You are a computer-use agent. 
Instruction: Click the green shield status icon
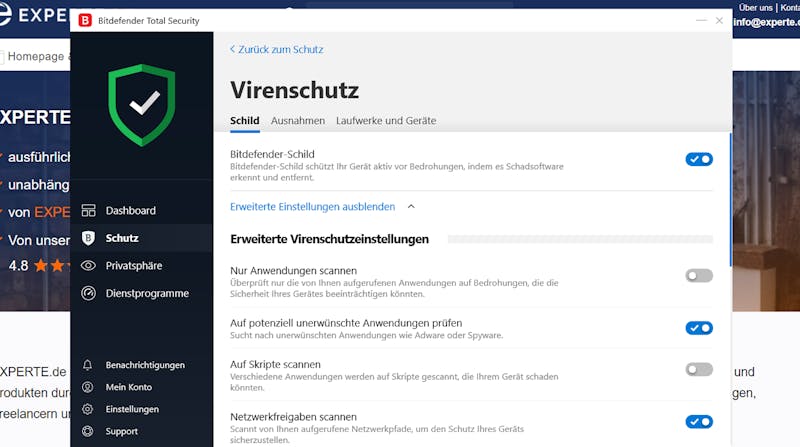142,105
